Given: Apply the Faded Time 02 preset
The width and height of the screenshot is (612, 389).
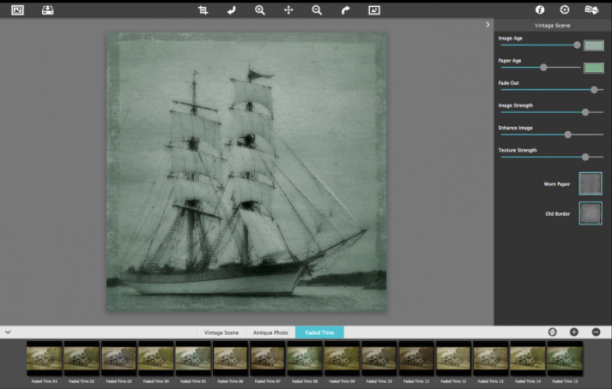Looking at the screenshot, I should [82, 359].
